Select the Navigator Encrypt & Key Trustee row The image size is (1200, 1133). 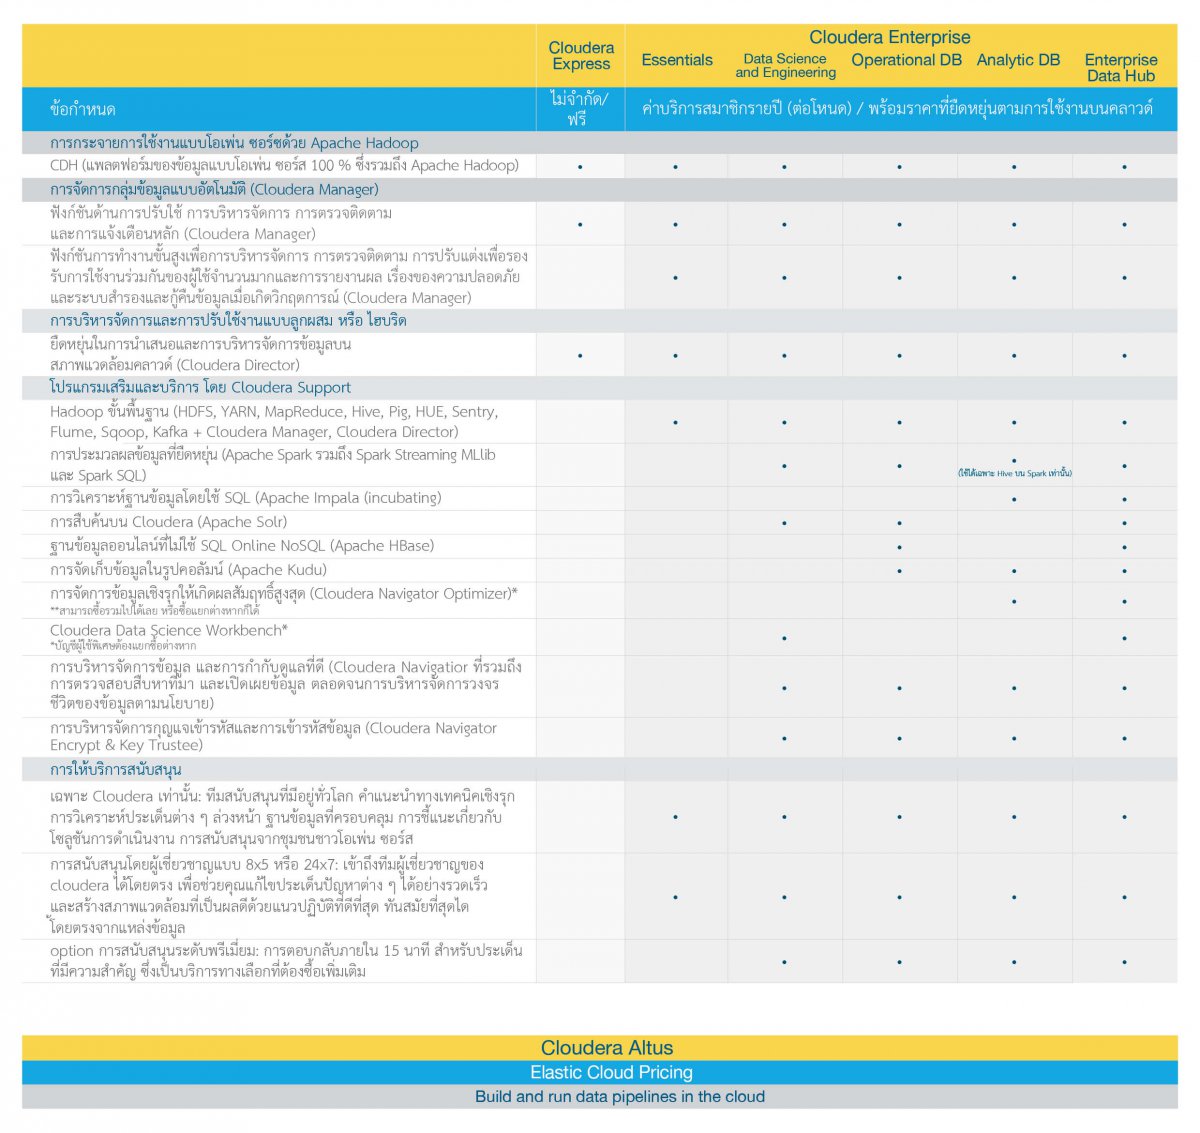coord(273,737)
